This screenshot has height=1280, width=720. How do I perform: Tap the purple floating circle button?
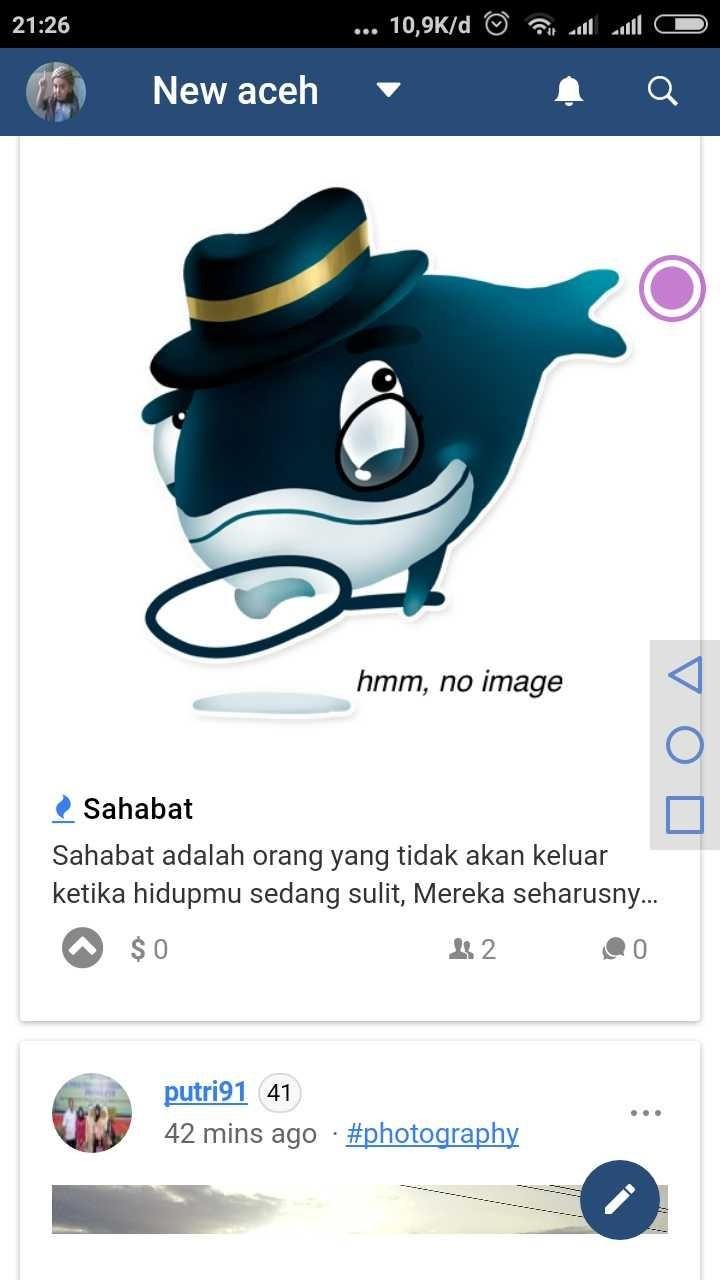[672, 288]
